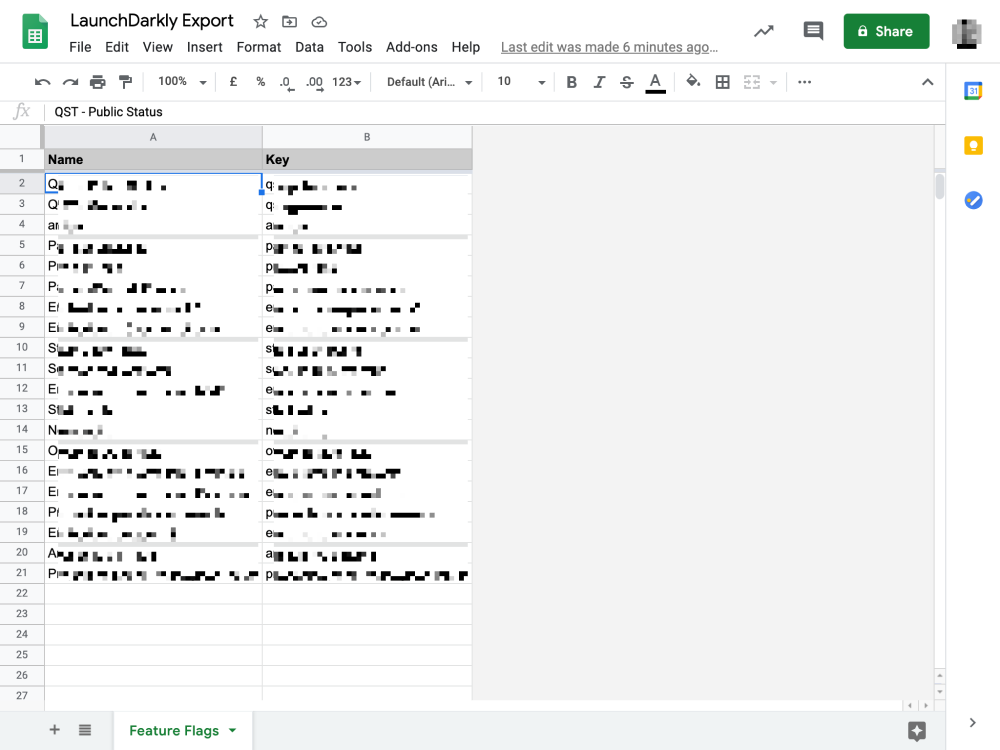Open the borders tool

tap(722, 82)
